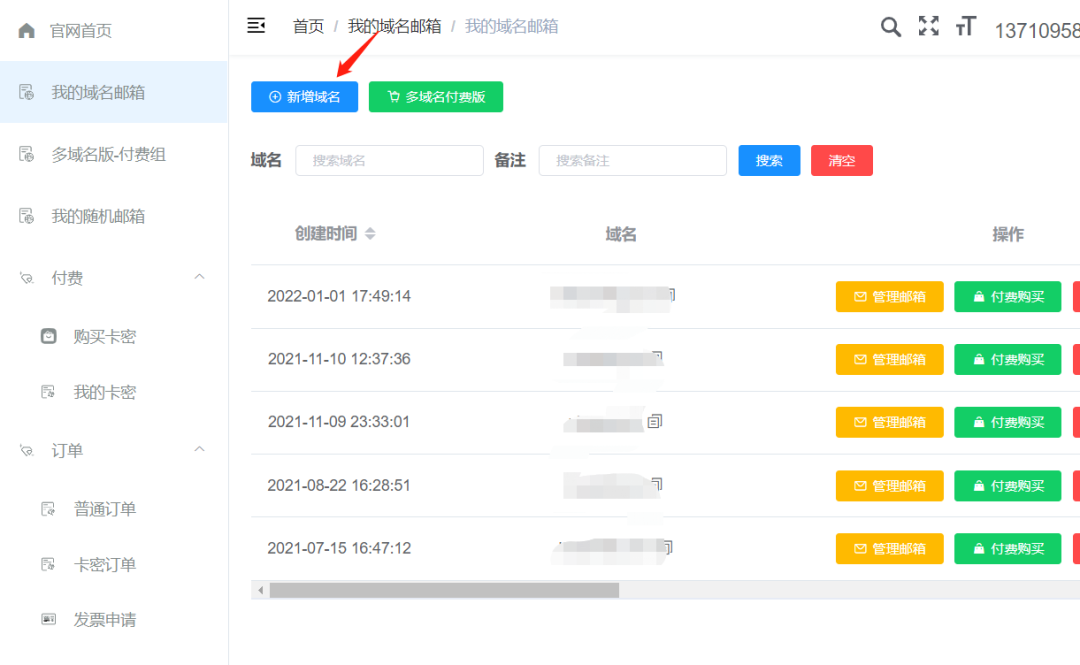
Task: Collapse the sidebar using the hamburger icon
Action: 256,26
